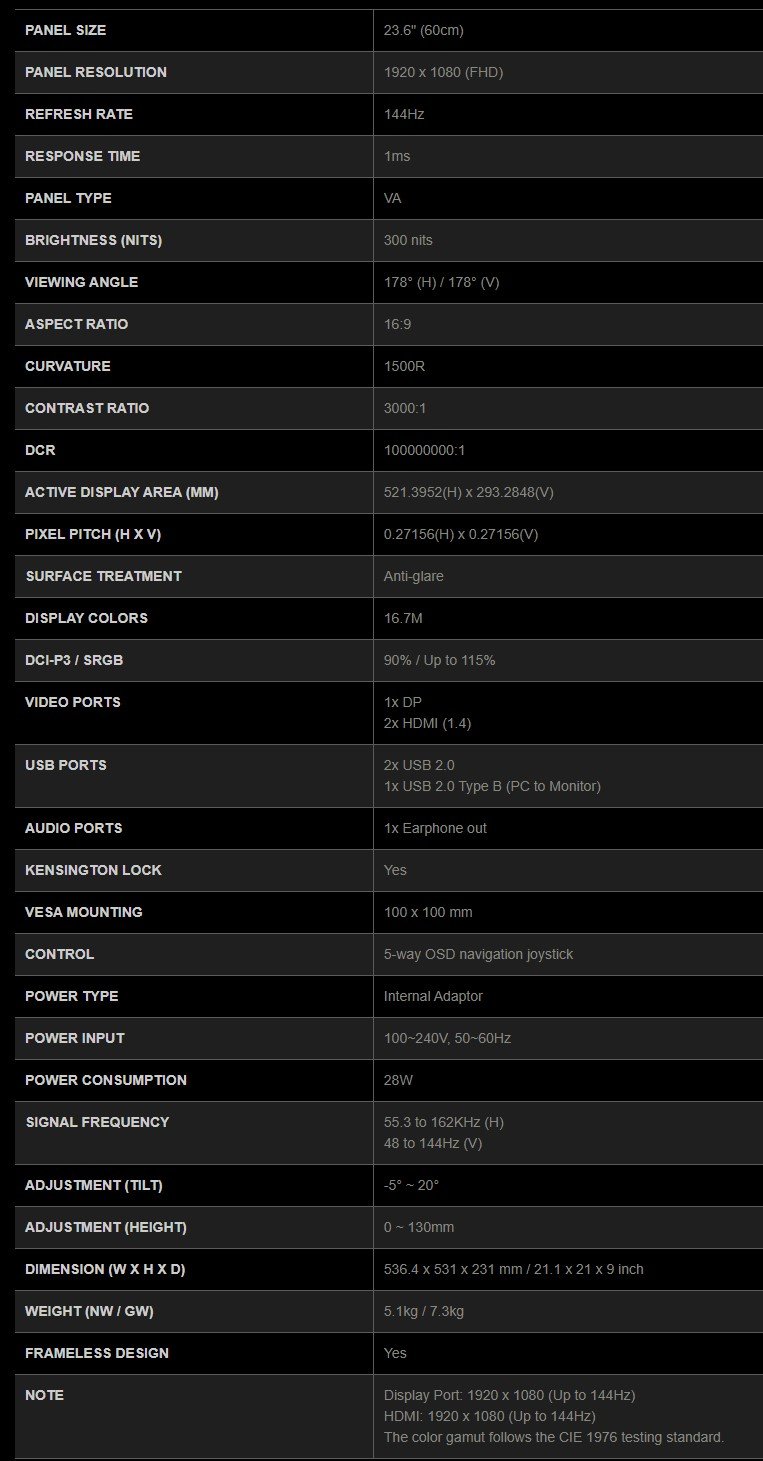Select the 2x HDMI (1.4) text
Image resolution: width=763 pixels, height=1461 pixels.
click(x=430, y=723)
